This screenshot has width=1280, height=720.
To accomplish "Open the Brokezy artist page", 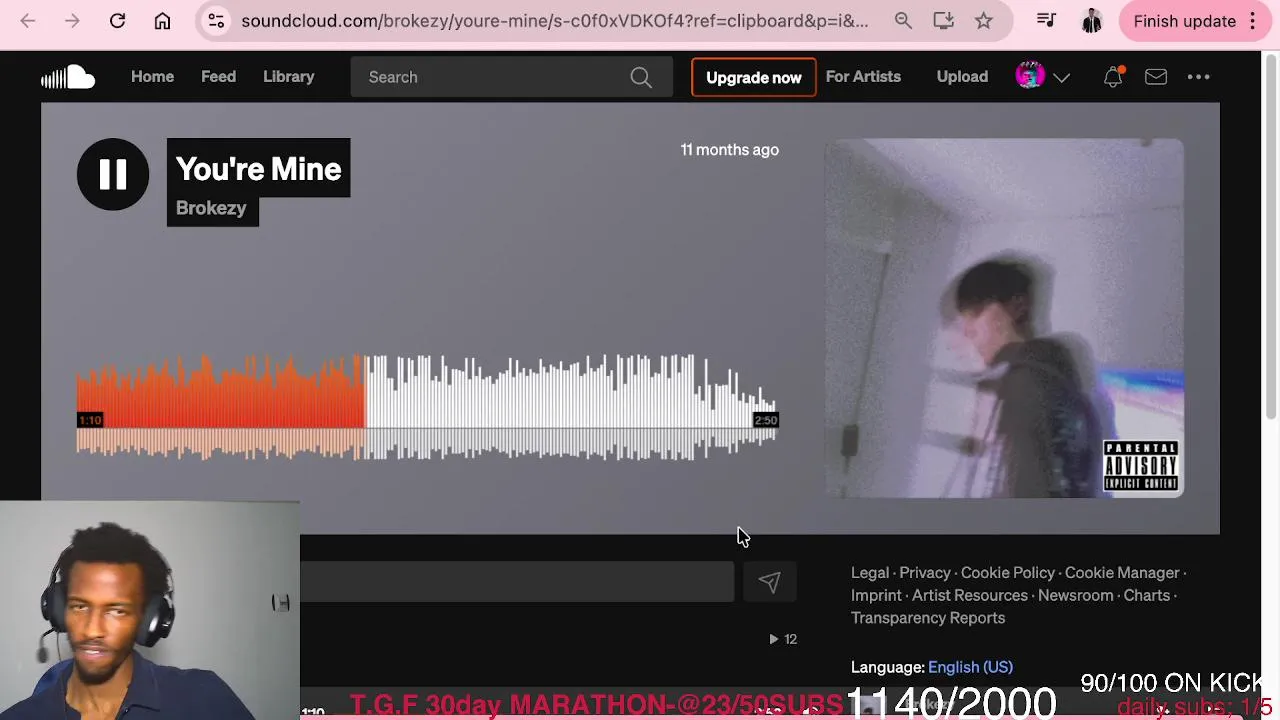I will pos(211,208).
